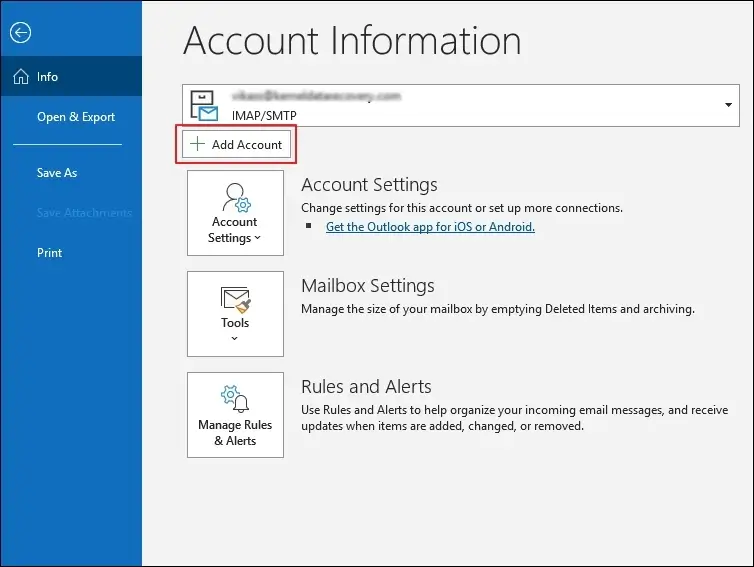Viewport: 754px width, 567px height.
Task: Click the Rules and Alerts heading
Action: (366, 387)
